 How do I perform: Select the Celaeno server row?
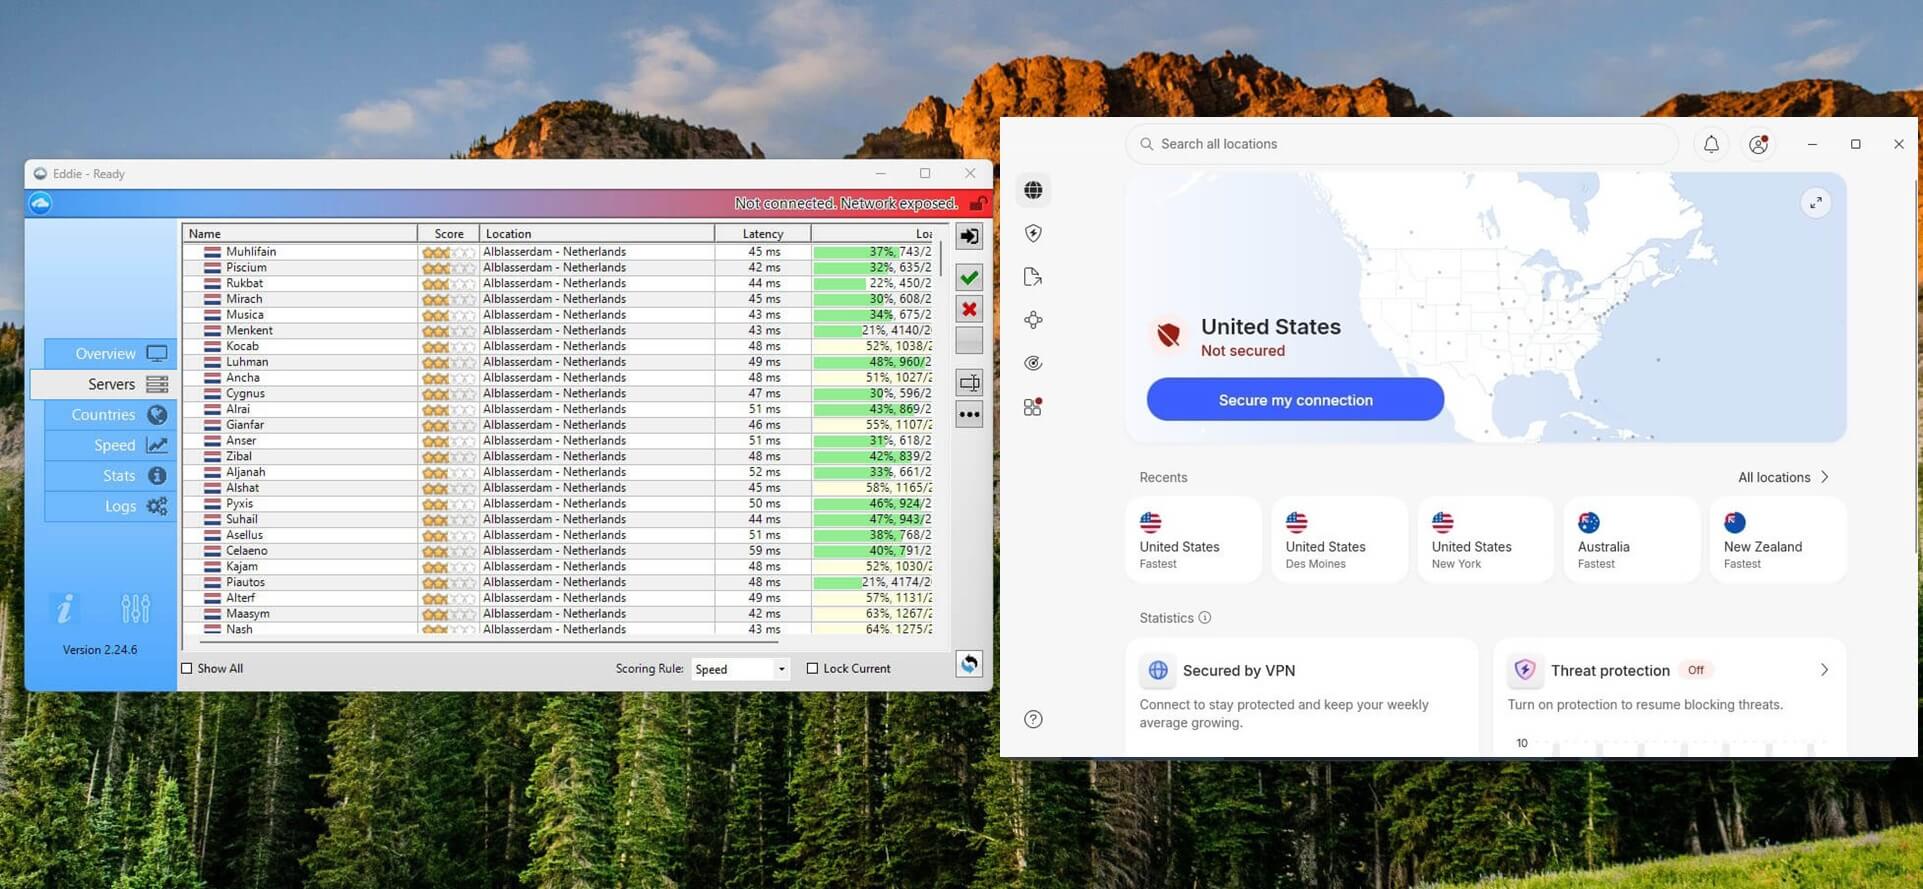click(x=558, y=551)
